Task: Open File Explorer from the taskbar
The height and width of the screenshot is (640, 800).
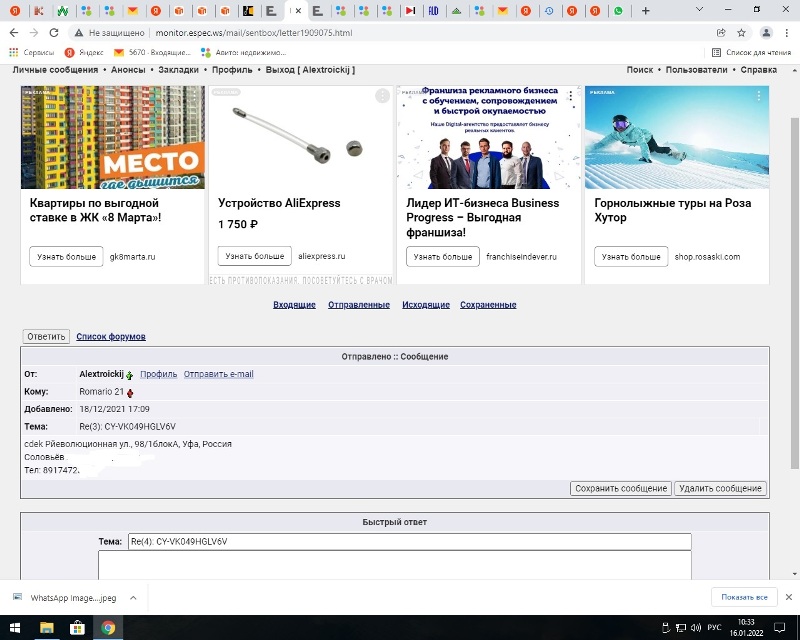Action: click(46, 628)
